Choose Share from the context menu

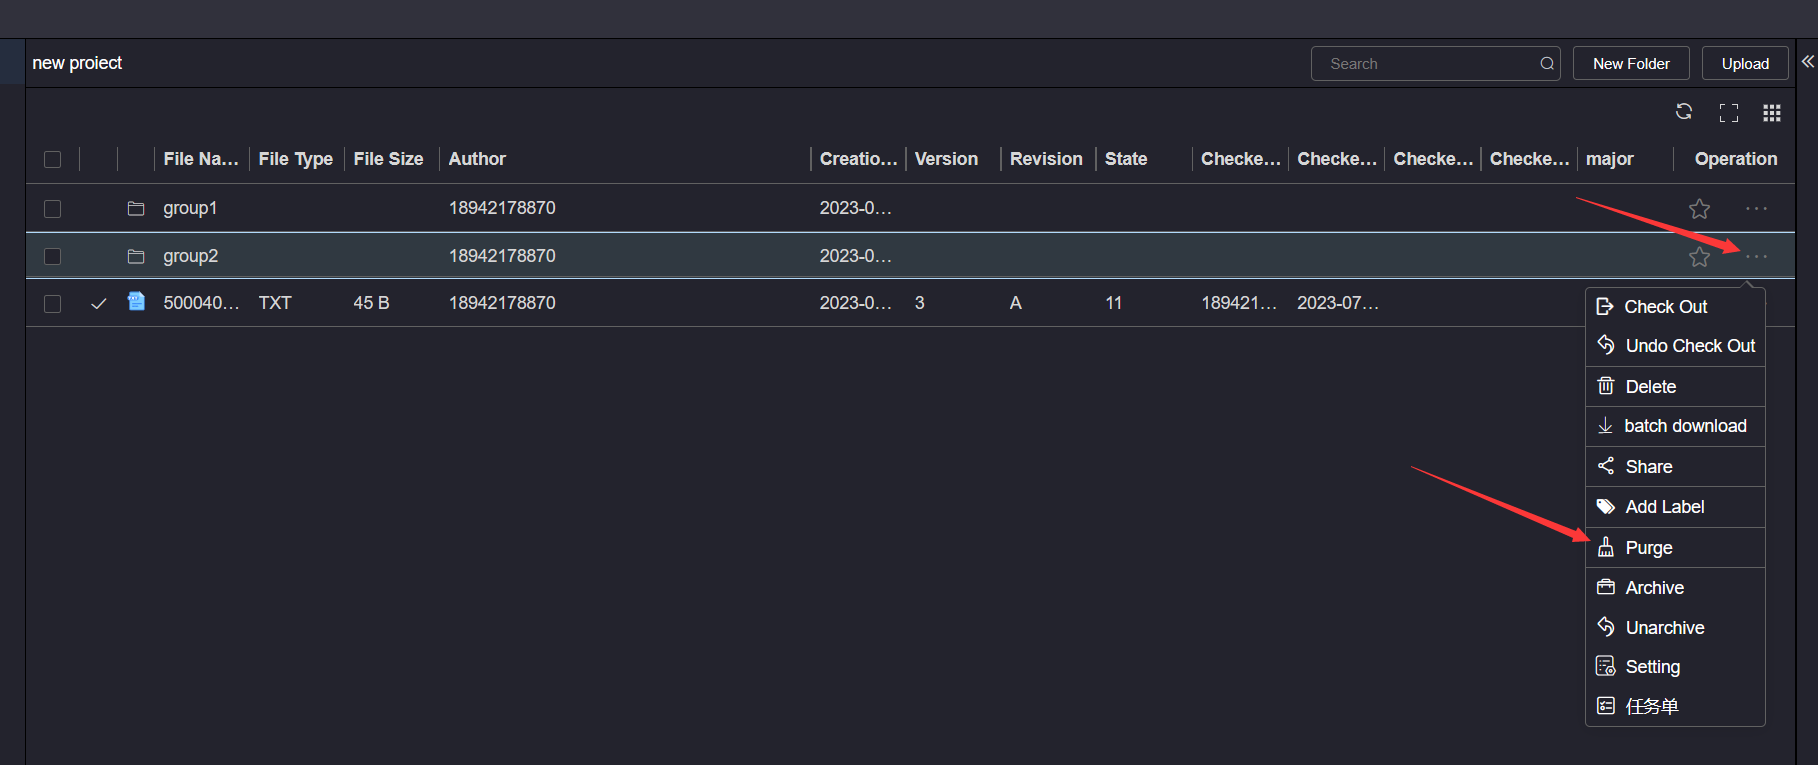click(1675, 467)
